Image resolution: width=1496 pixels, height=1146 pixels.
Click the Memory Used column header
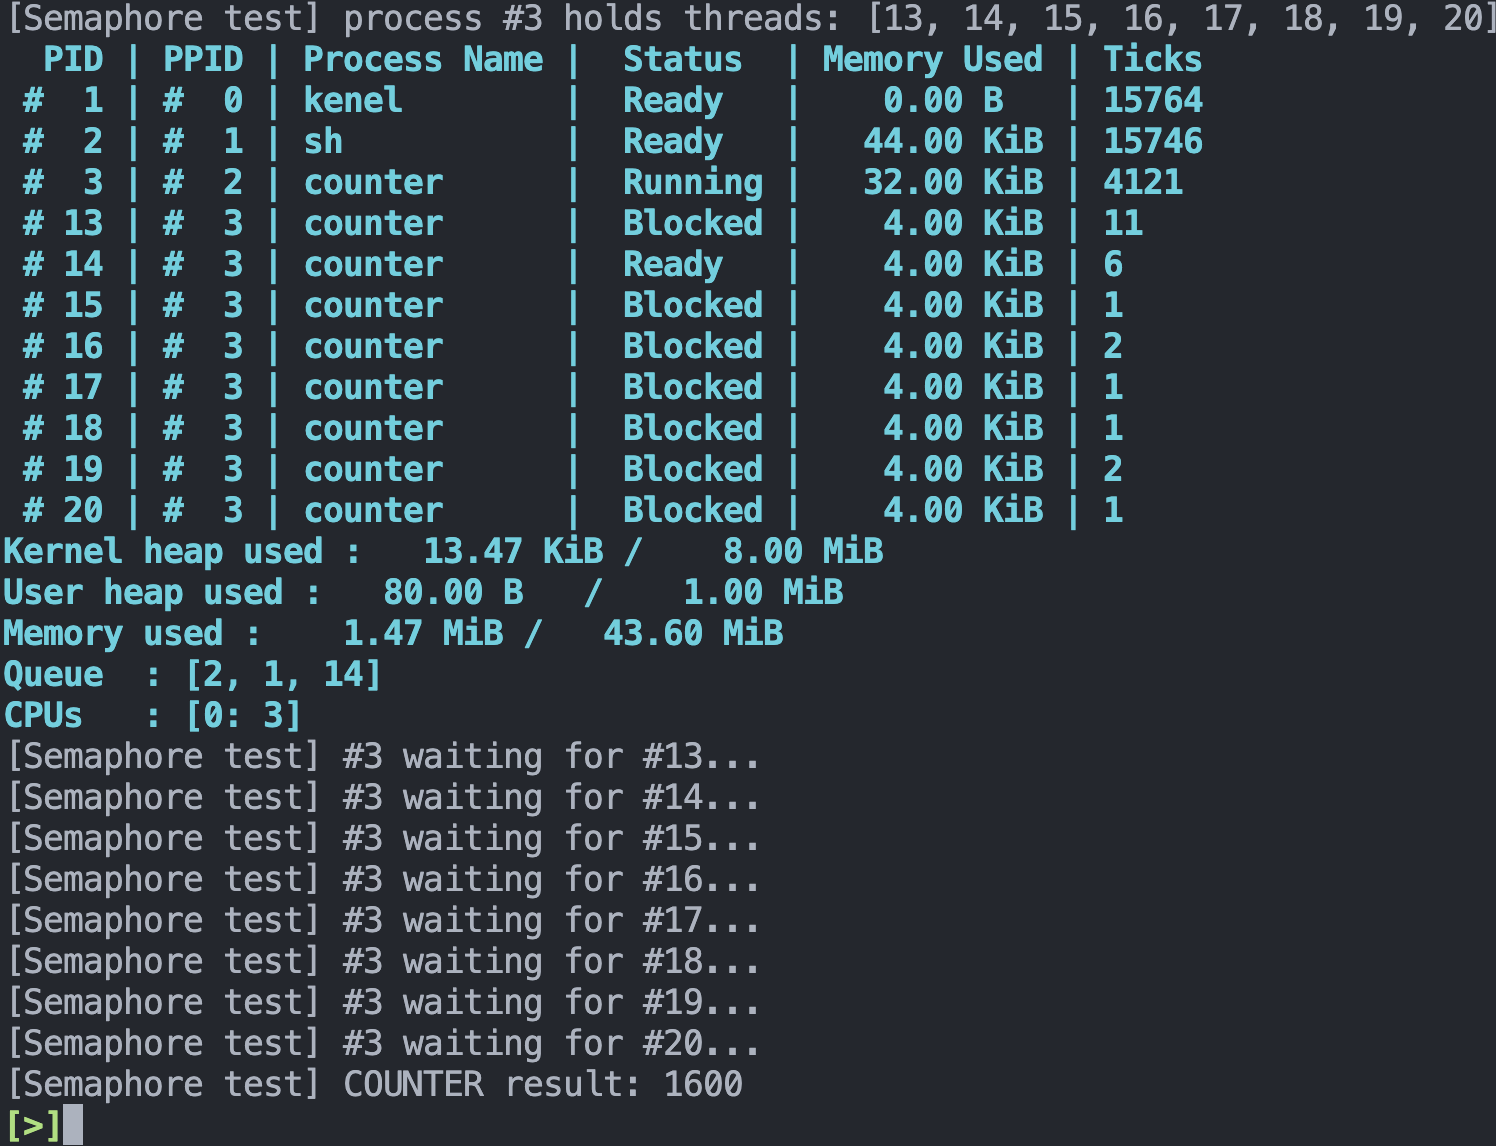pyautogui.click(x=932, y=59)
